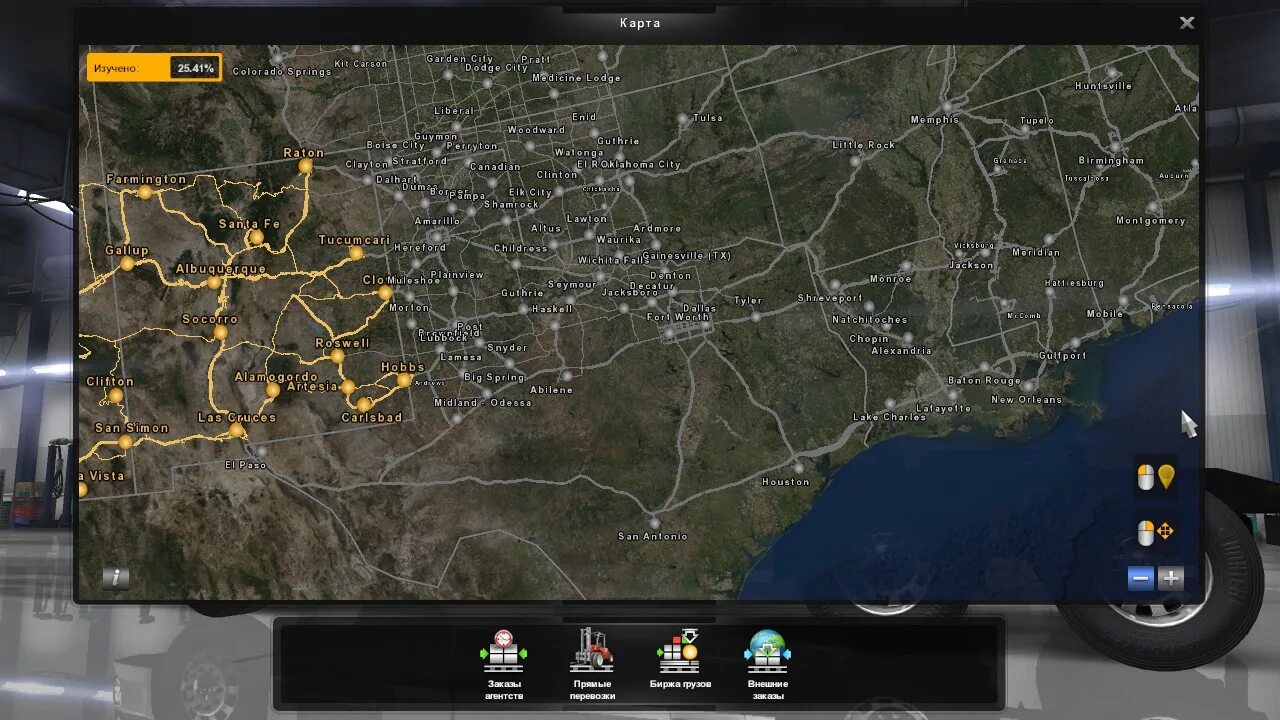Click the El Paso city label
1280x720 pixels.
click(246, 465)
